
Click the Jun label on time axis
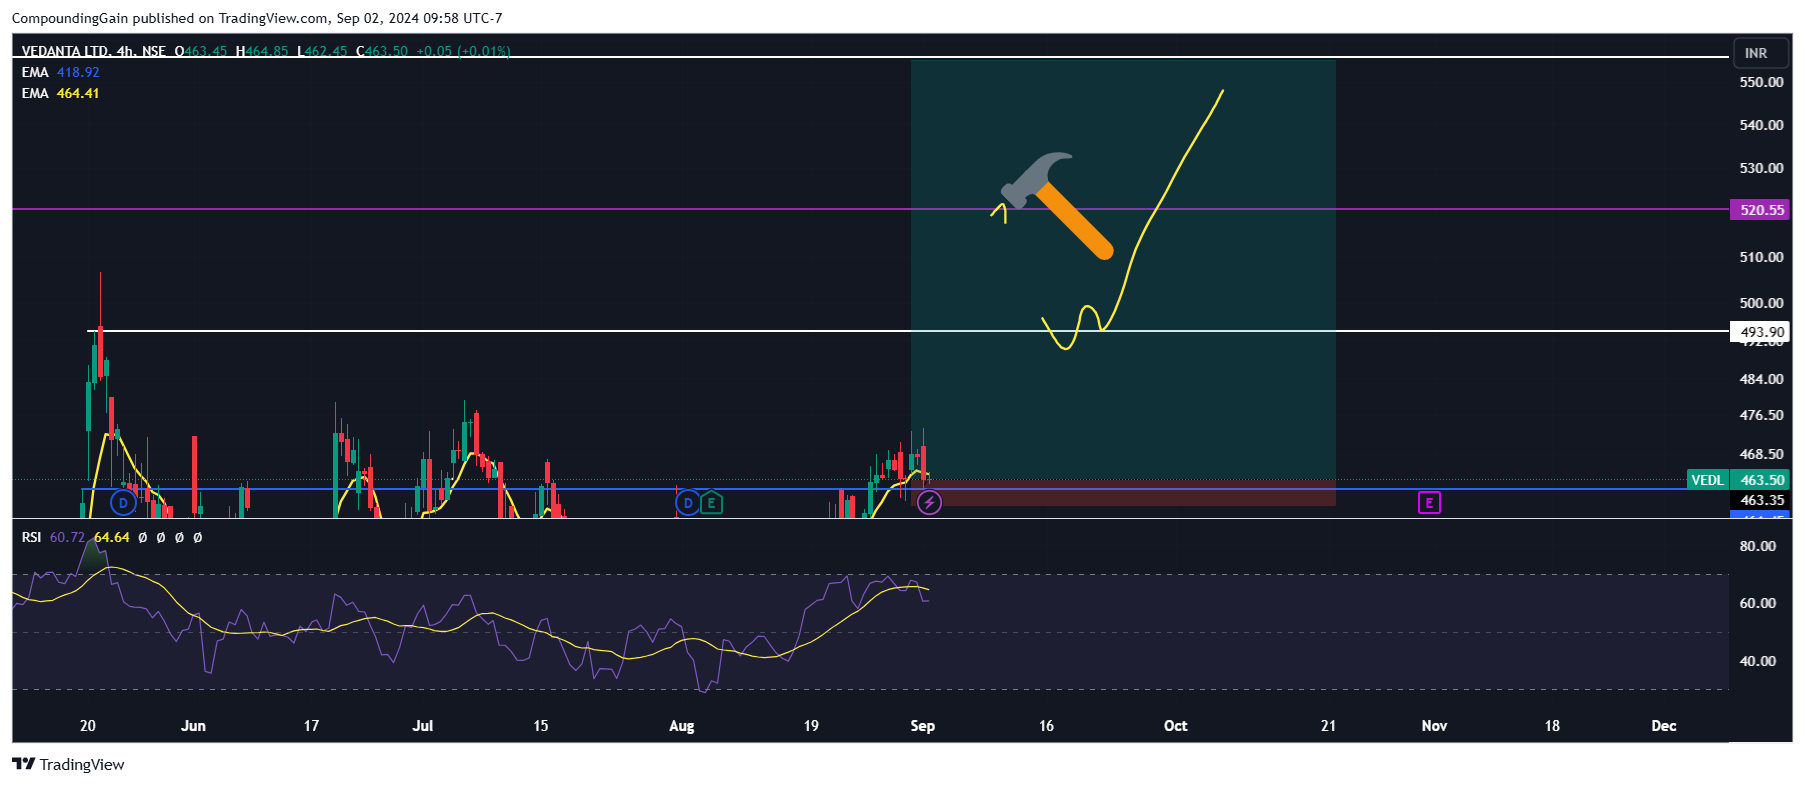(x=193, y=726)
